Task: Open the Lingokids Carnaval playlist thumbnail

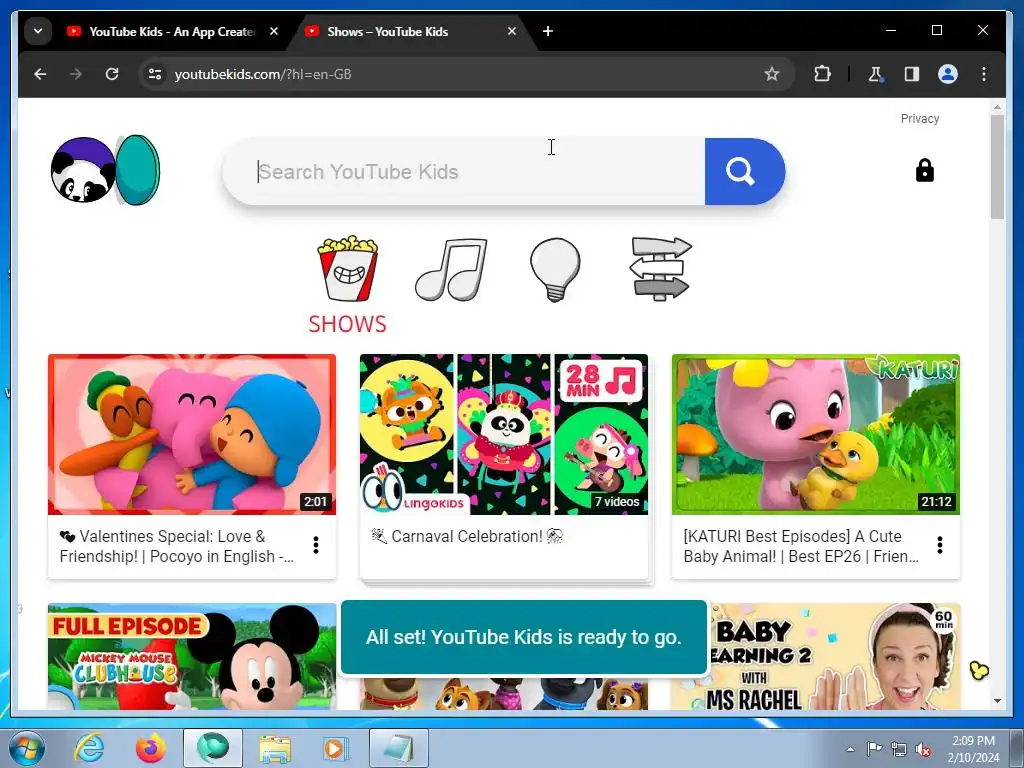Action: (504, 434)
